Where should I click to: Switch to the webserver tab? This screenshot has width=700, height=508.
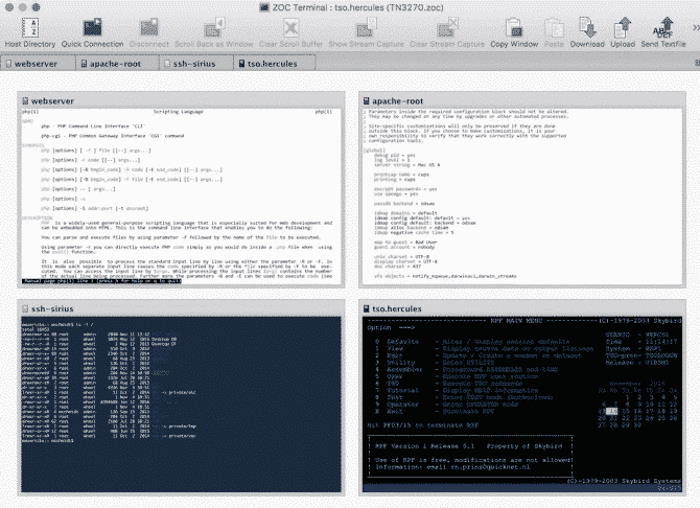[38, 63]
